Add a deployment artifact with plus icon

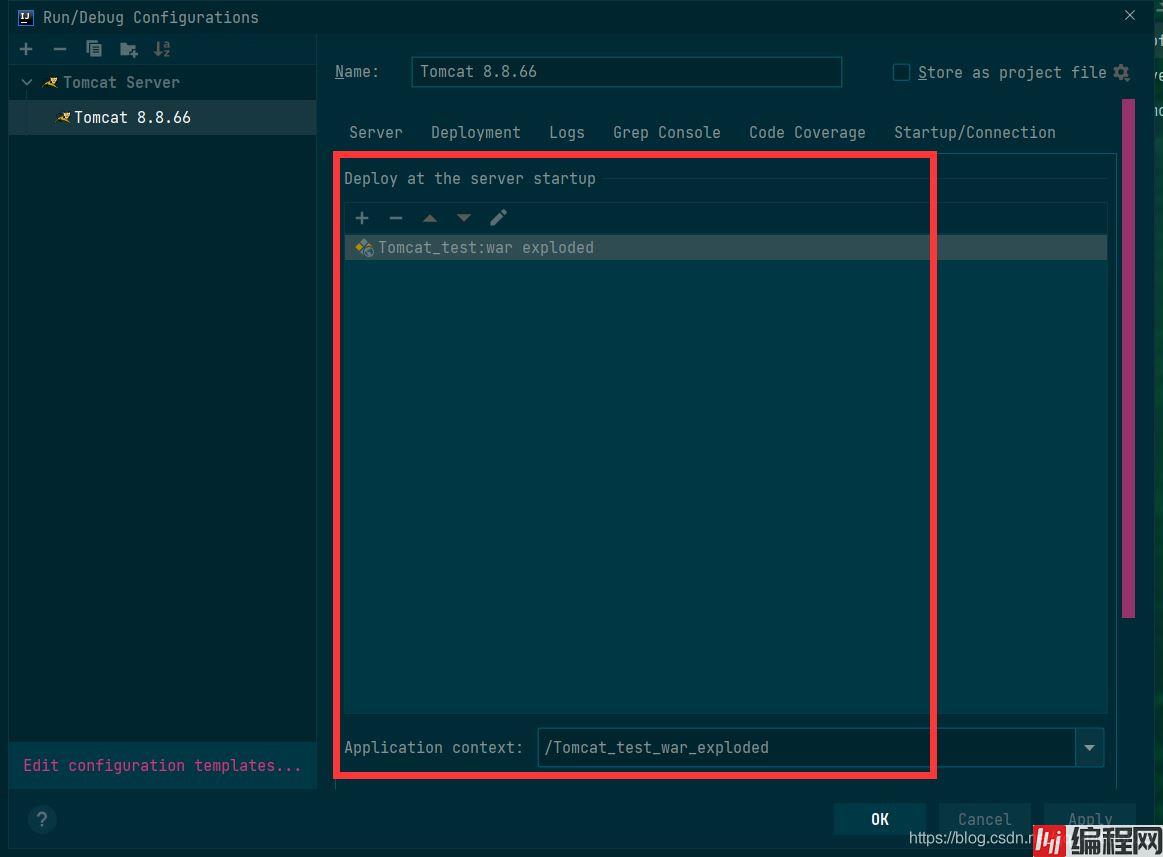pyautogui.click(x=362, y=218)
